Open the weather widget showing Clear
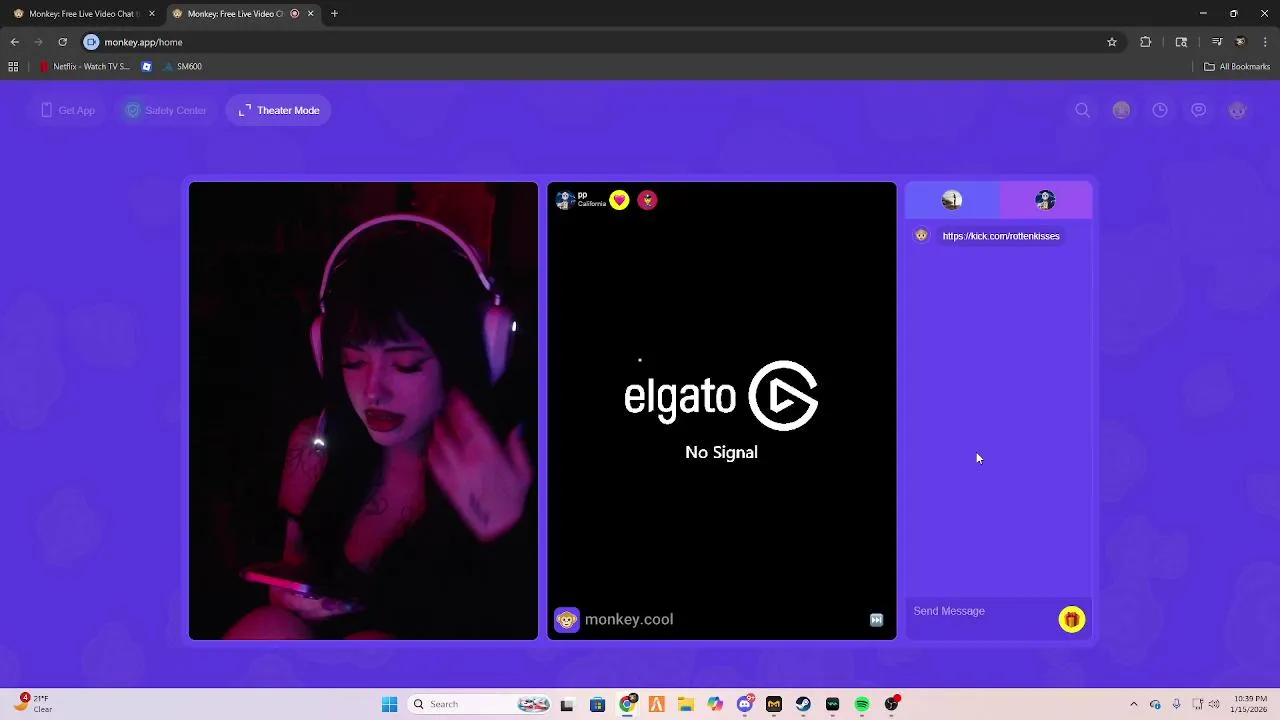This screenshot has height=720, width=1280. (x=32, y=704)
